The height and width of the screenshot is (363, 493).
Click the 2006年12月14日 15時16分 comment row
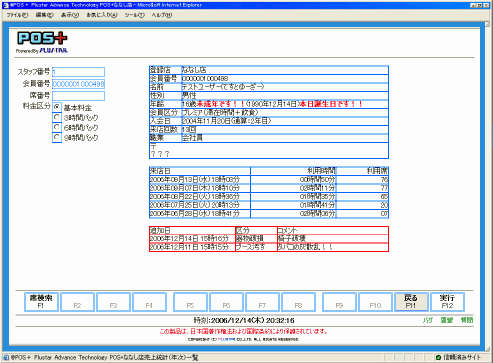click(x=269, y=238)
